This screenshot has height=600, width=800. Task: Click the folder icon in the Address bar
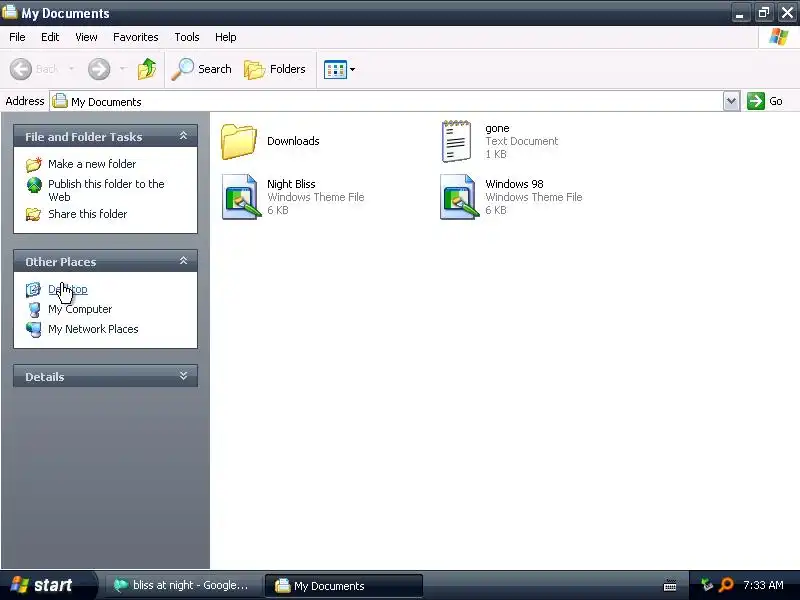[60, 101]
